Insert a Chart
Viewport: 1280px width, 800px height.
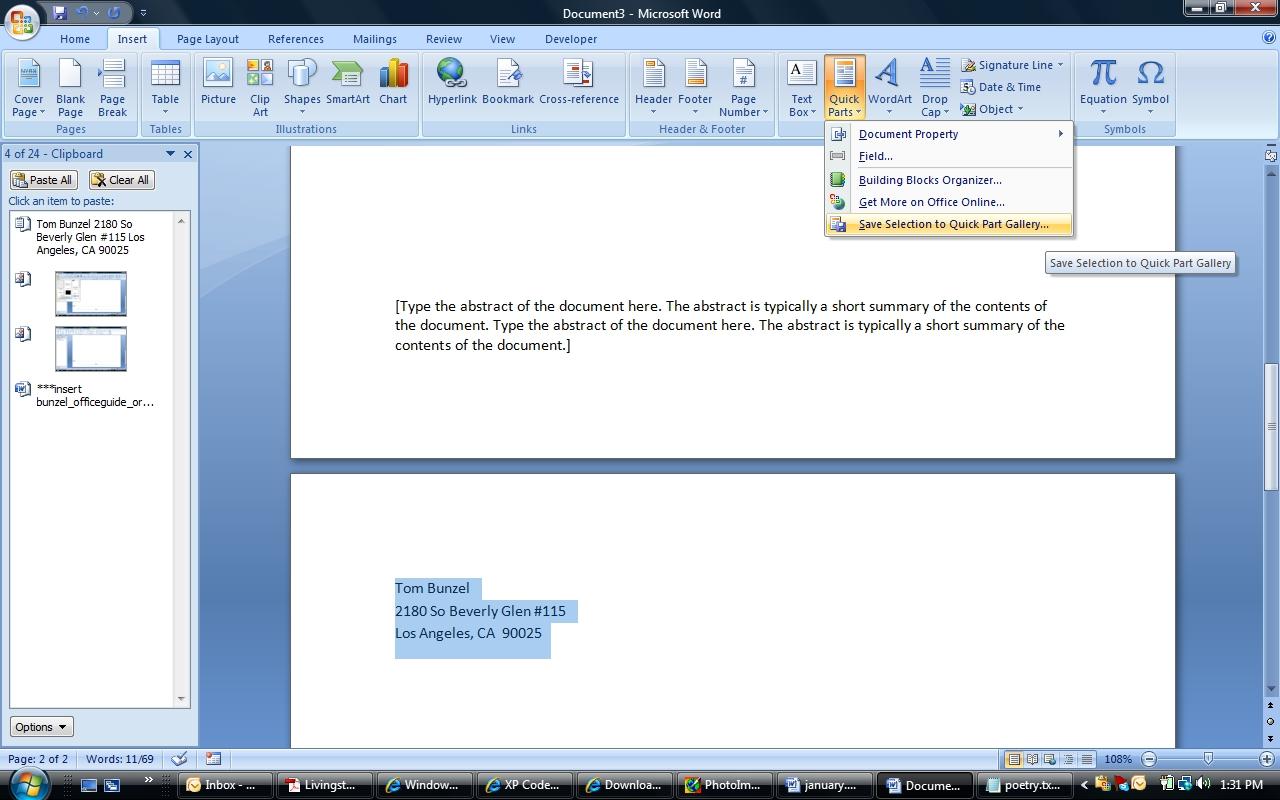(392, 85)
